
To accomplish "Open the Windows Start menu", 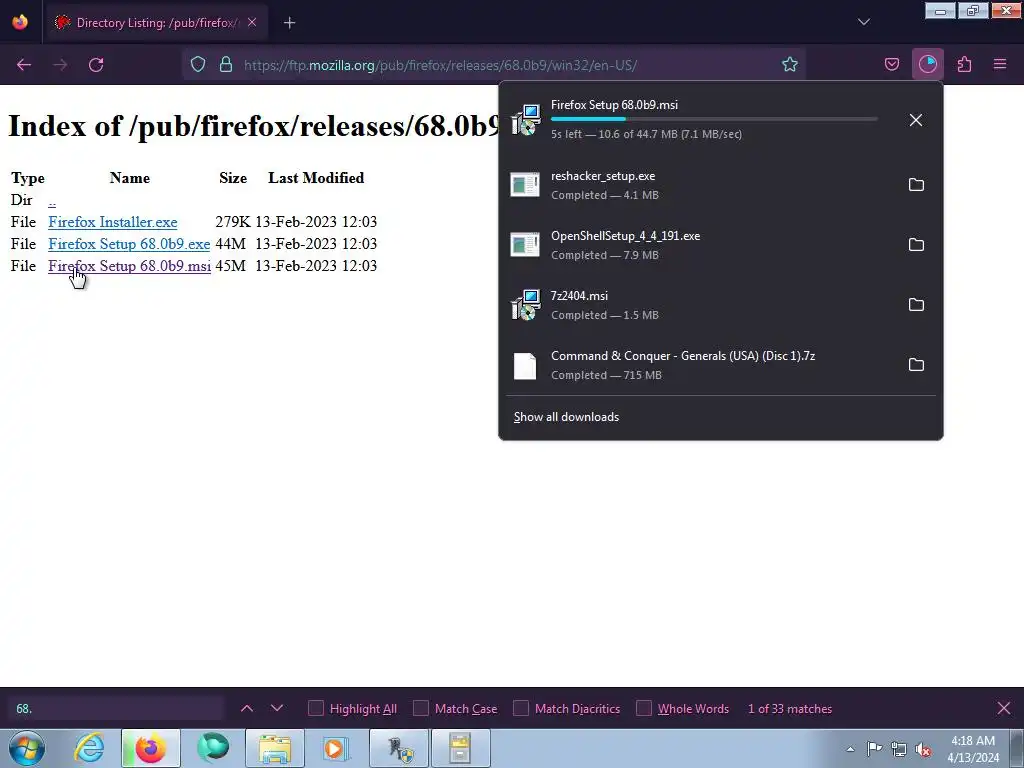I will coord(27,748).
